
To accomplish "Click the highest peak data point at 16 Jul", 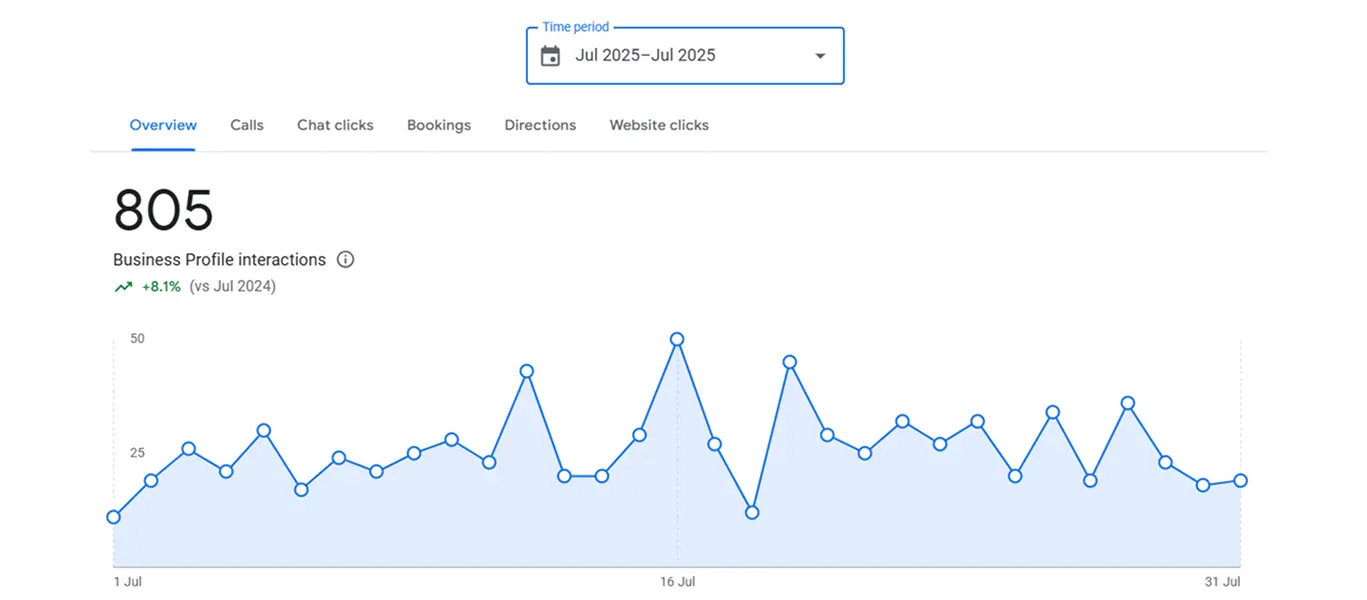I will pos(677,340).
